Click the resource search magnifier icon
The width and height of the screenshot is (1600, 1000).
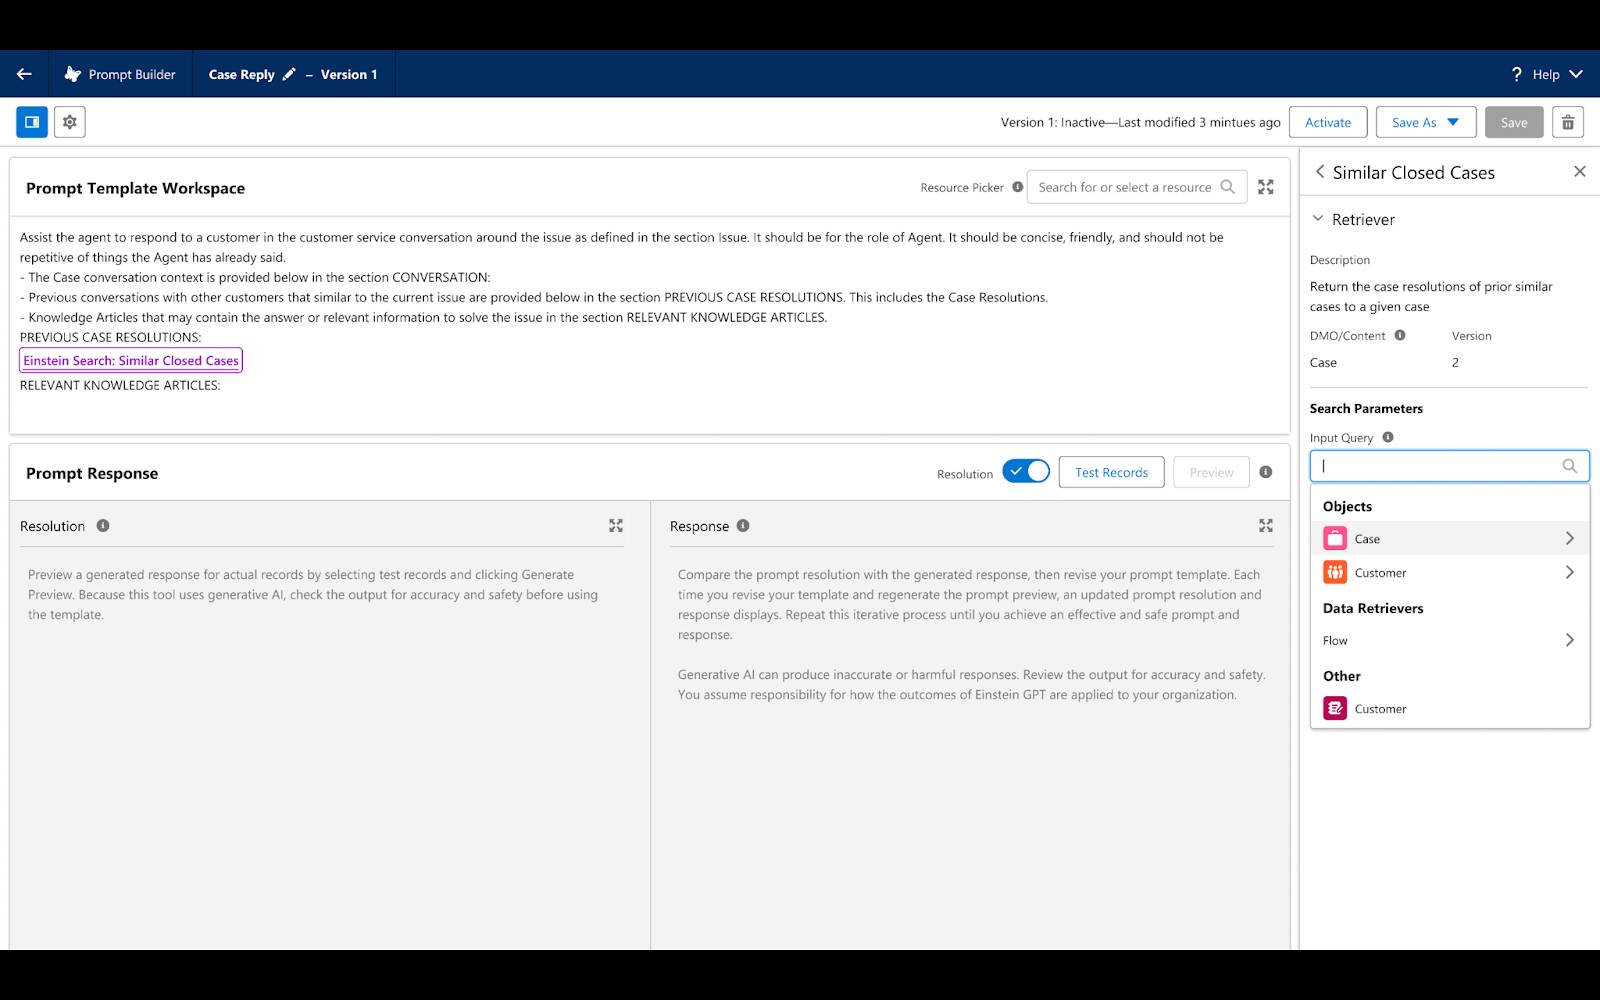[1228, 187]
